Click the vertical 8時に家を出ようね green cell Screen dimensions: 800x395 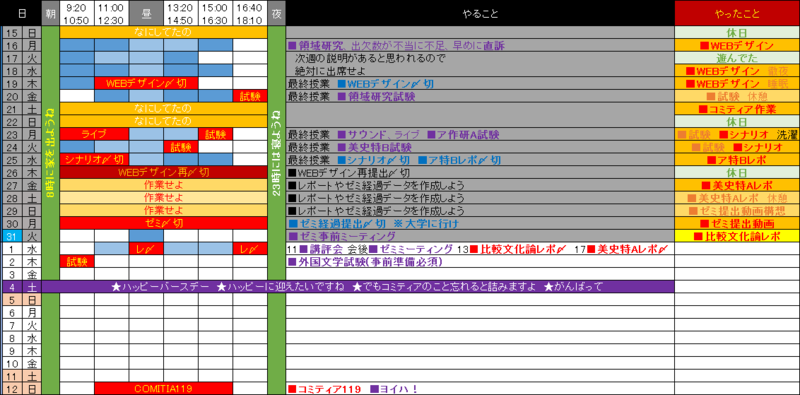51,153
